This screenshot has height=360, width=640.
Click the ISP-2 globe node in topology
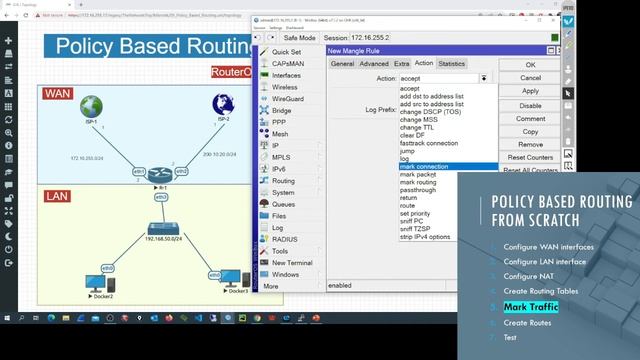pyautogui.click(x=223, y=104)
